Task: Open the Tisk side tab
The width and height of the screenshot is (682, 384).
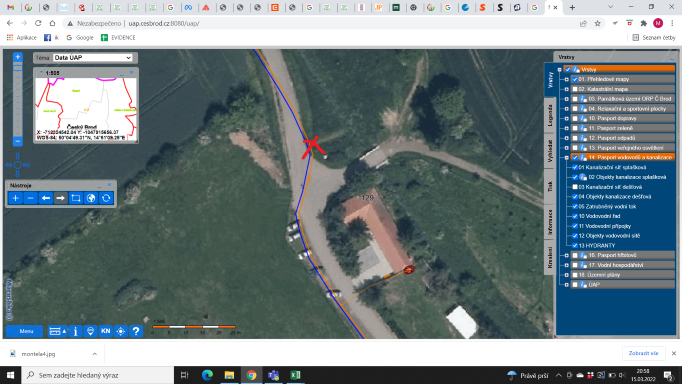Action: pos(550,187)
